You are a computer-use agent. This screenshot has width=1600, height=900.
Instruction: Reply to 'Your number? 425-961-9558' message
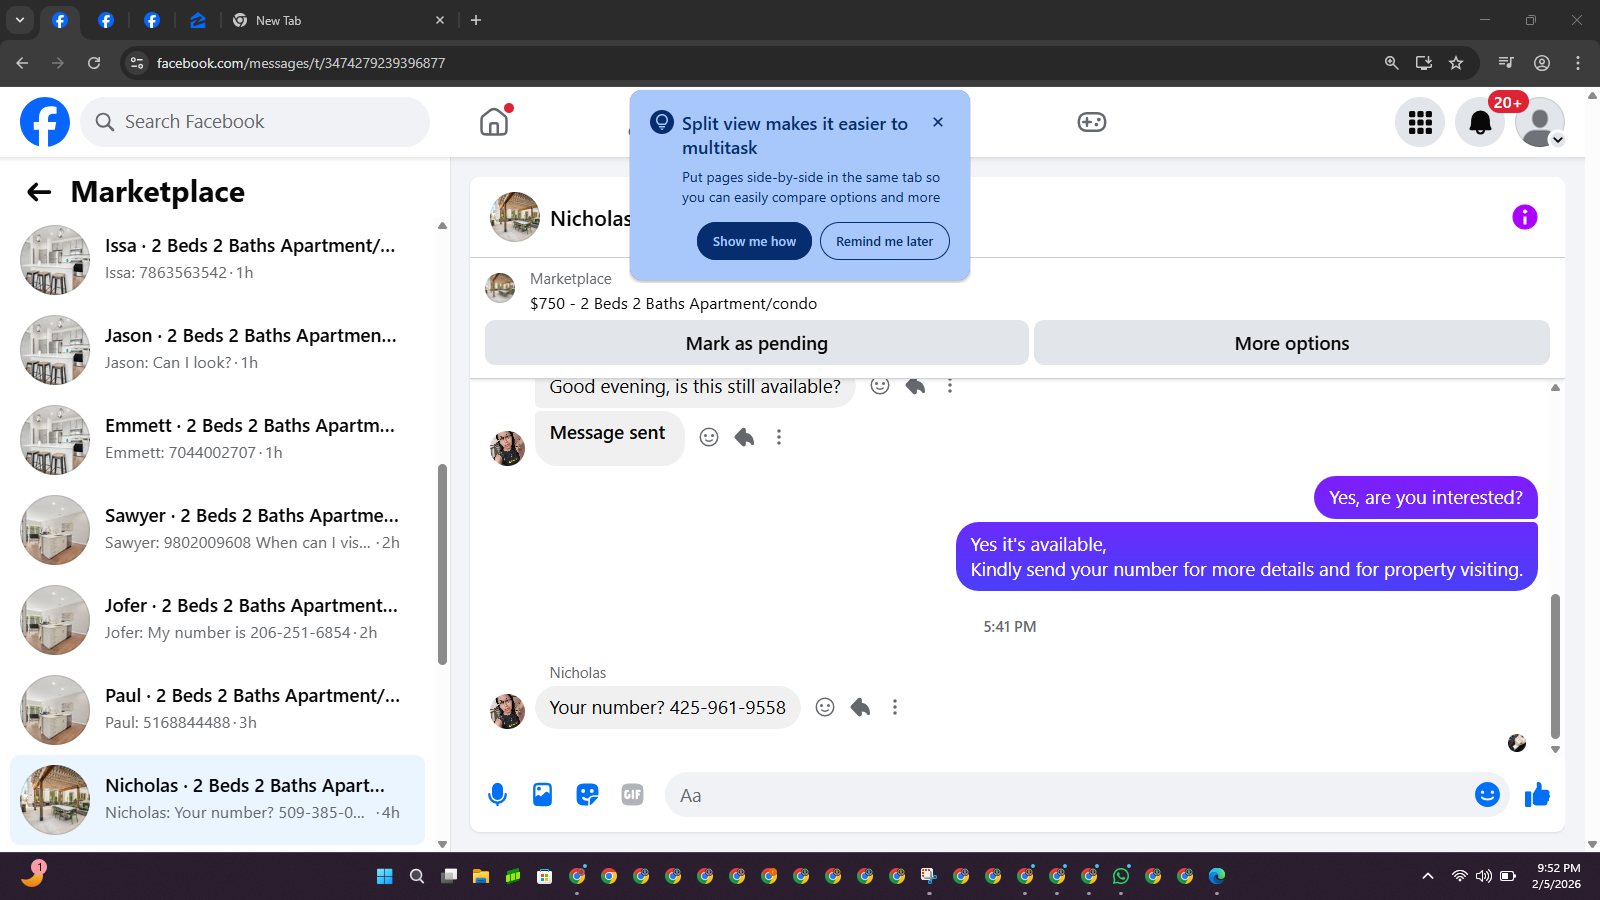(x=860, y=707)
